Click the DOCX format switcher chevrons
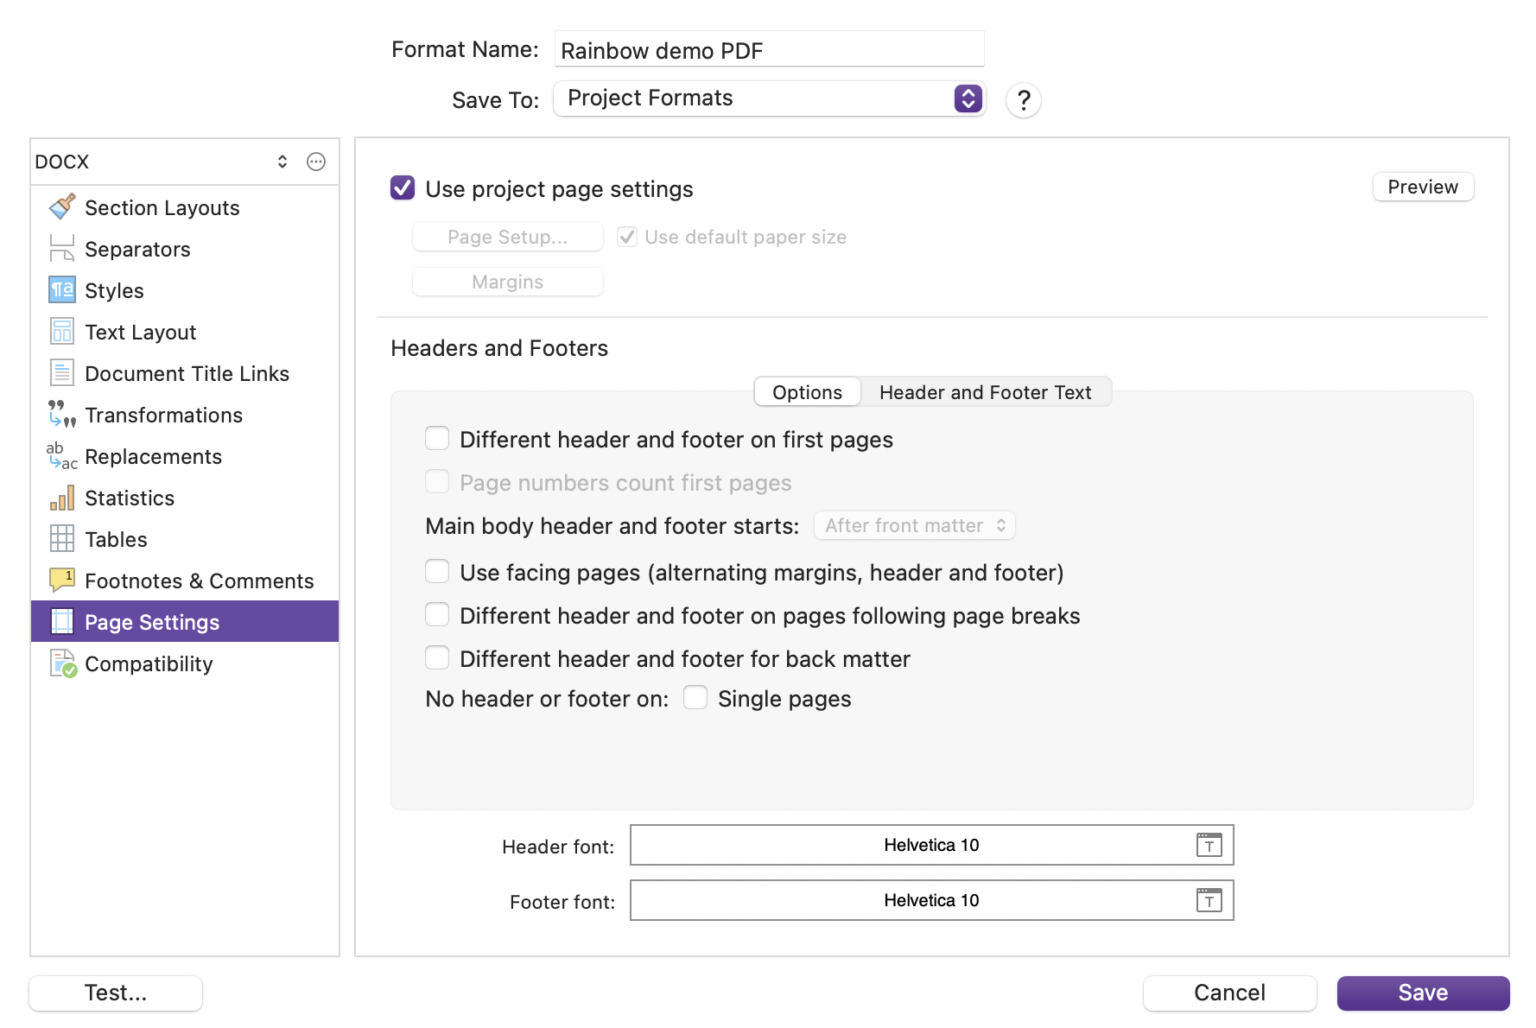 (281, 161)
